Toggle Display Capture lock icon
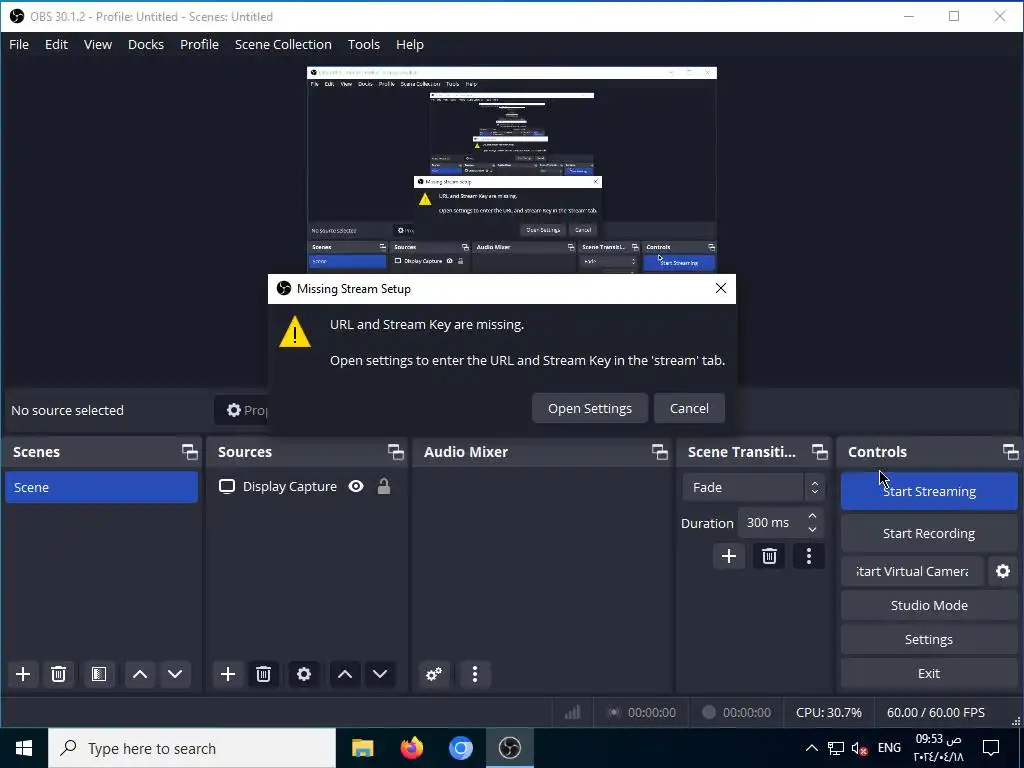 pos(384,487)
